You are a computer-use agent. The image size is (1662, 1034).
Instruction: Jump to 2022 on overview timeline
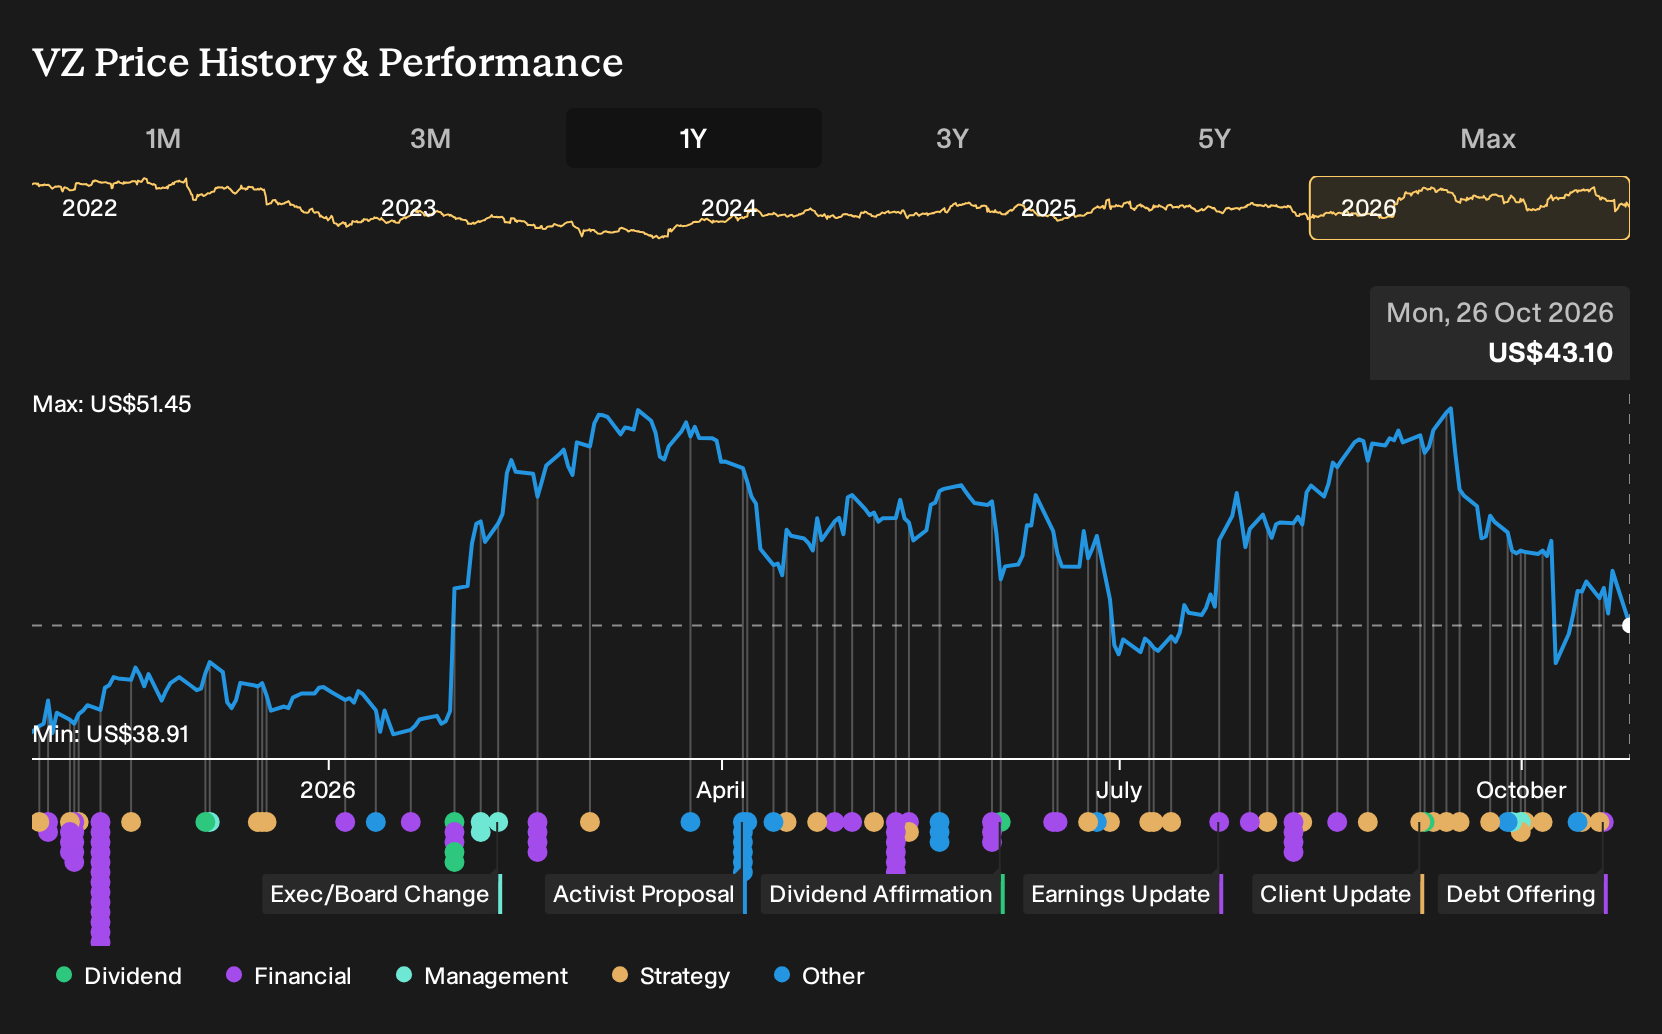tap(89, 208)
